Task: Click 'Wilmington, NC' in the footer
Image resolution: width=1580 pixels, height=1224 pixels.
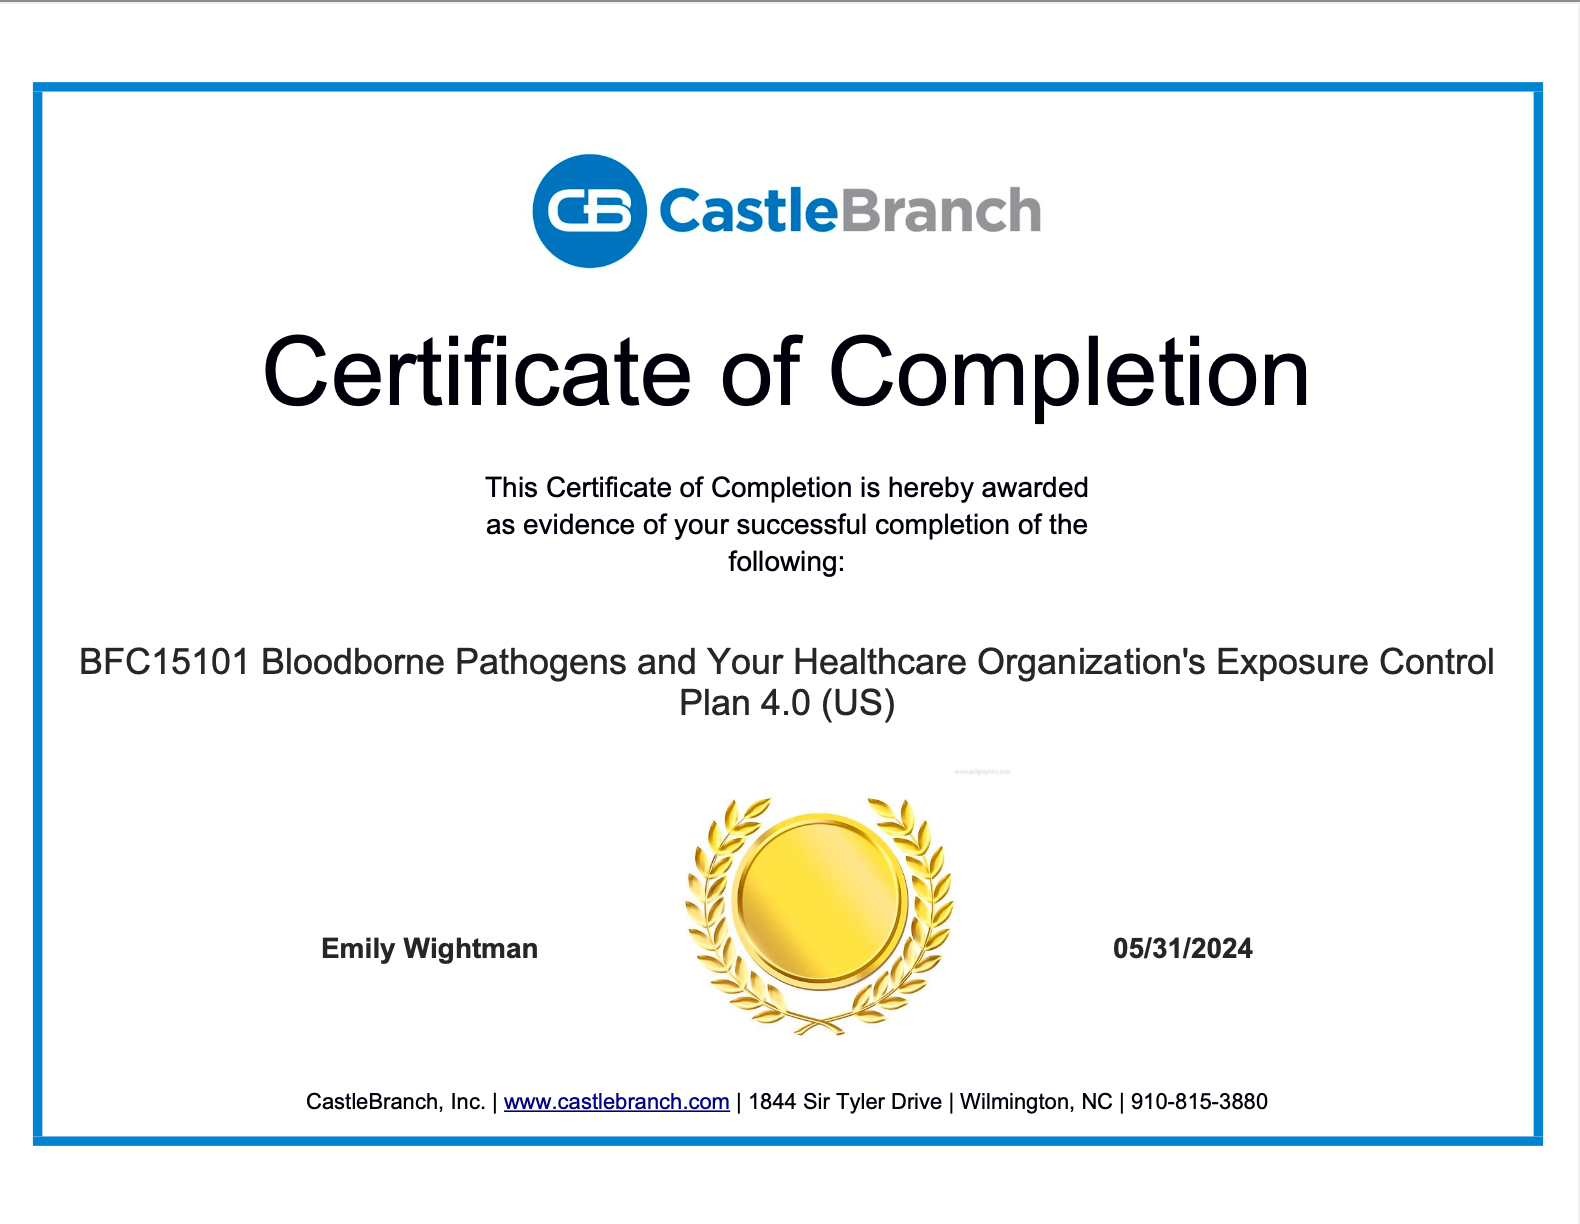Action: 1036,1101
